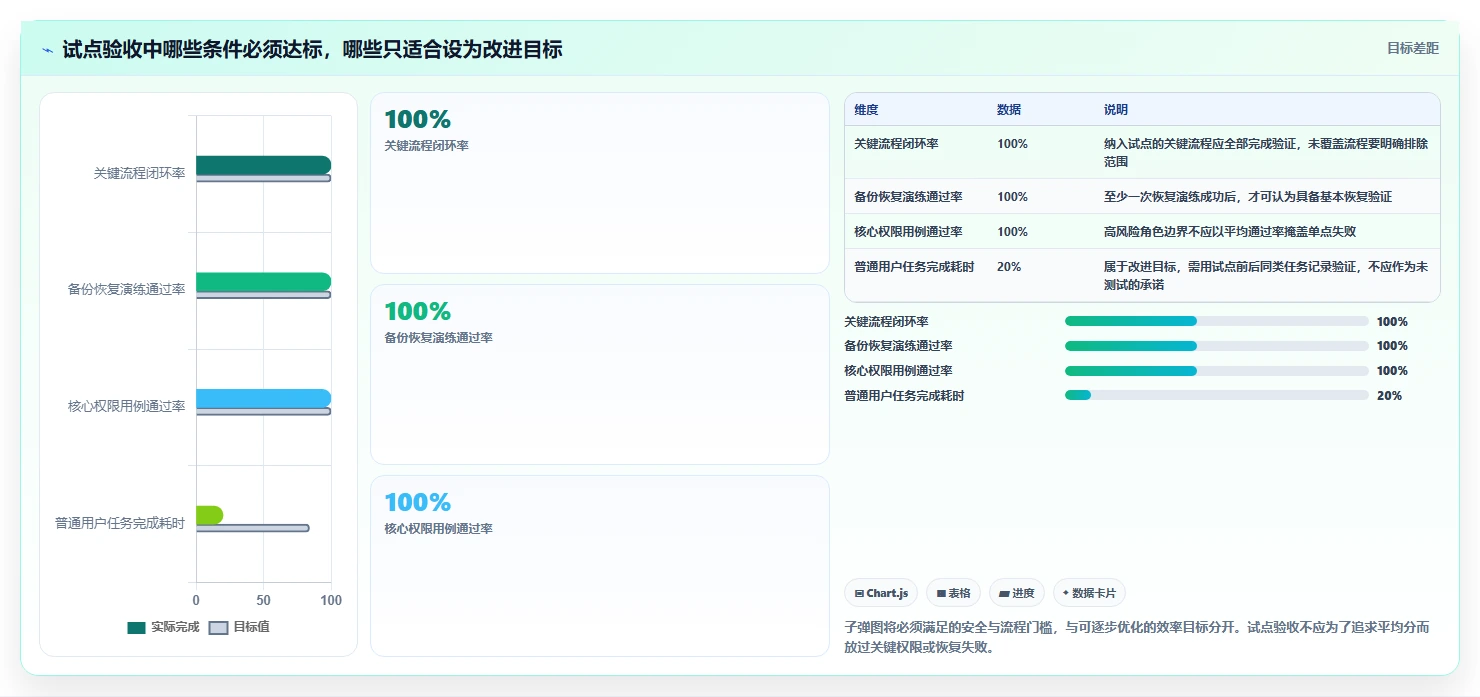Open the 核心权限用例通过率 100% data card
The width and height of the screenshot is (1480, 697).
[600, 566]
